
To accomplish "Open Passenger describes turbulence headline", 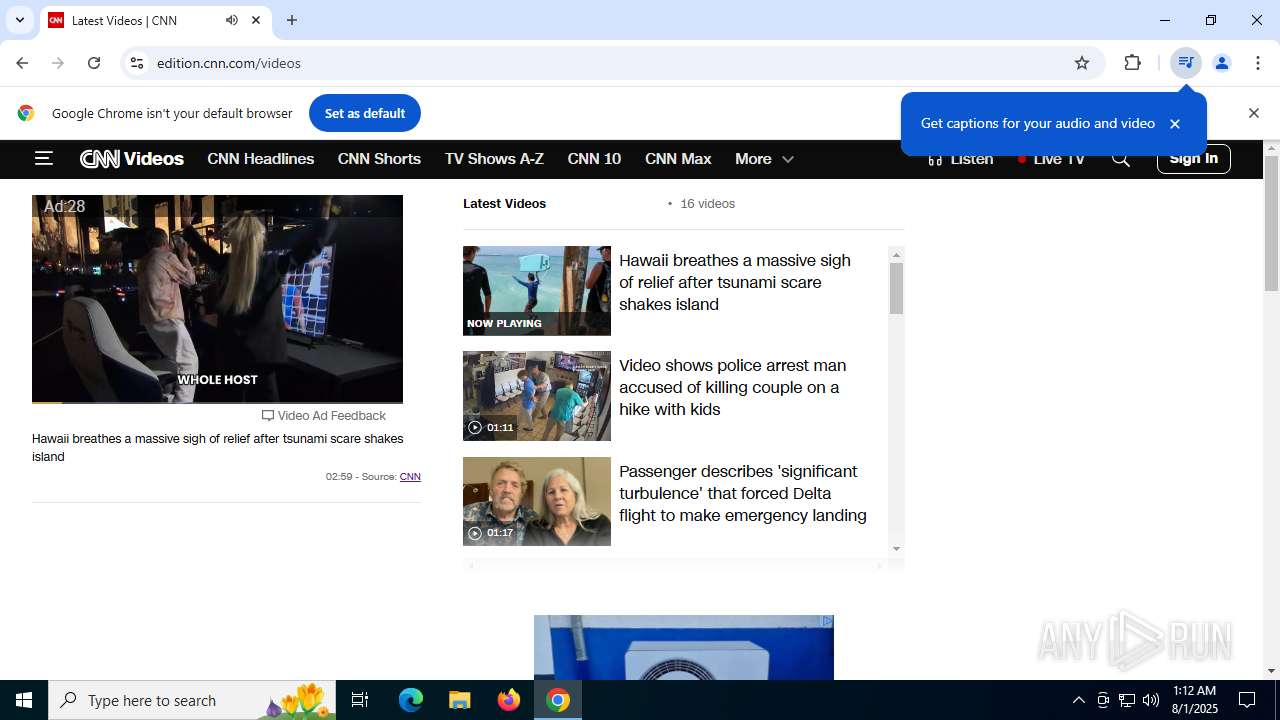I will 743,493.
